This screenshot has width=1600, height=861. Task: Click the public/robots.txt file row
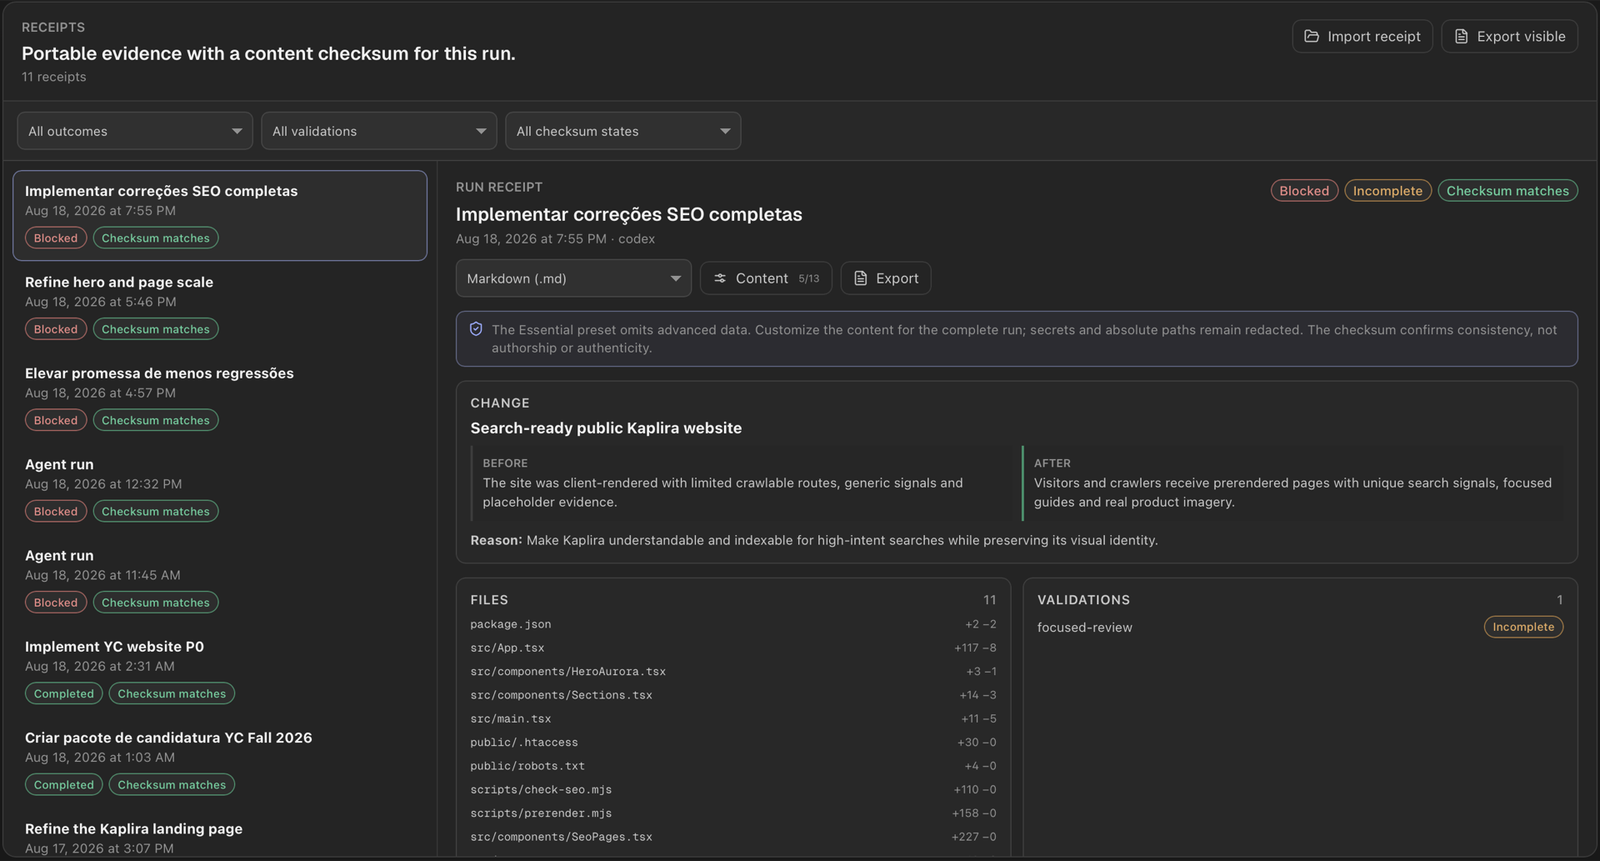coord(733,766)
